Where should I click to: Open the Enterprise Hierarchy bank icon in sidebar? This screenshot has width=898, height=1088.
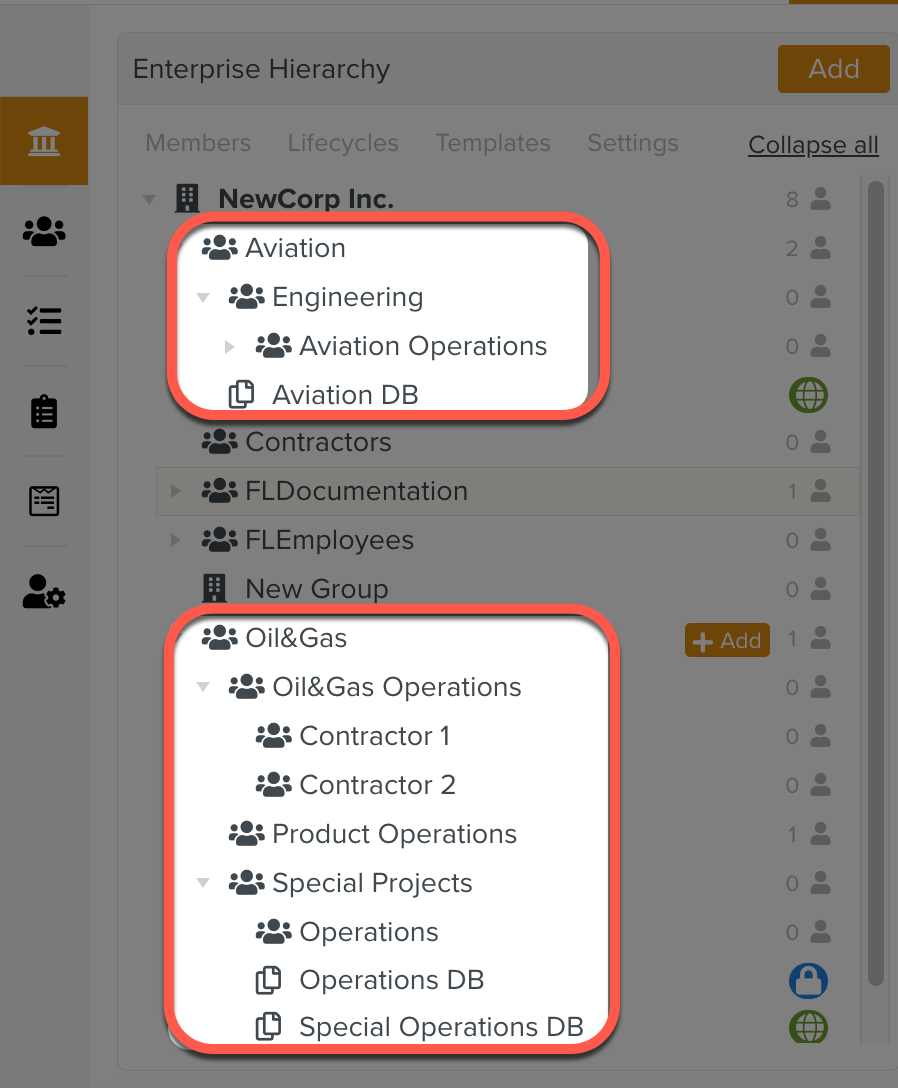[x=44, y=141]
